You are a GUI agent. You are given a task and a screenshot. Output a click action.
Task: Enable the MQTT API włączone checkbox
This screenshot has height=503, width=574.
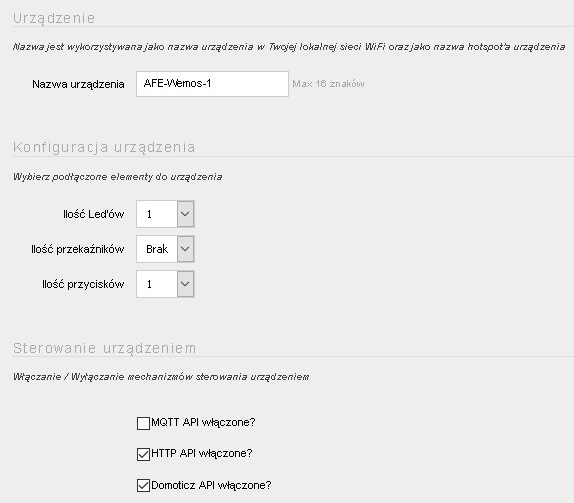coord(143,423)
